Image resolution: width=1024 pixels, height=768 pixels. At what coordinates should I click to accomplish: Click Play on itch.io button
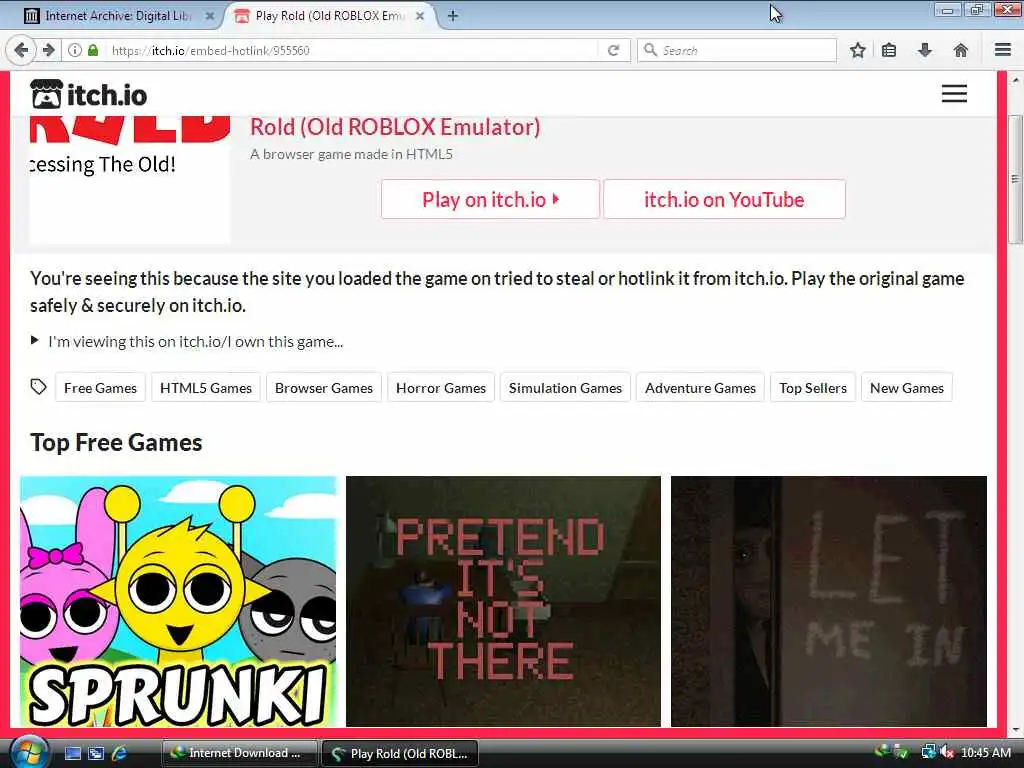pos(490,199)
